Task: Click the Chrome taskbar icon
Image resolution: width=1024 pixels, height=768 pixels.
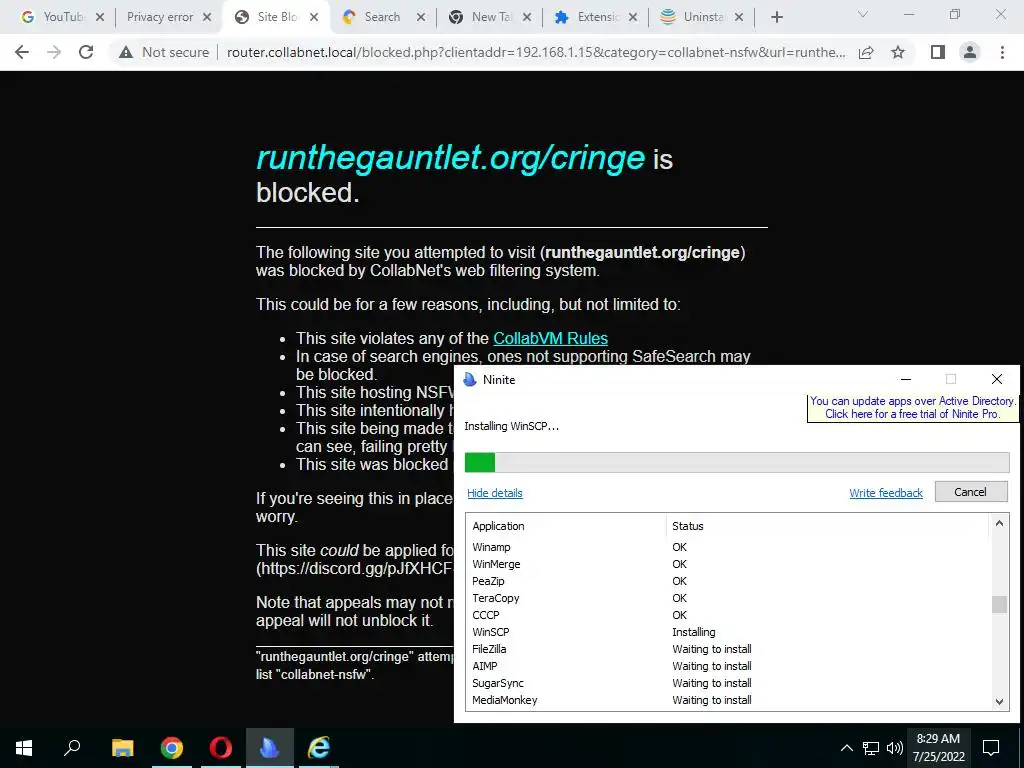Action: 172,748
